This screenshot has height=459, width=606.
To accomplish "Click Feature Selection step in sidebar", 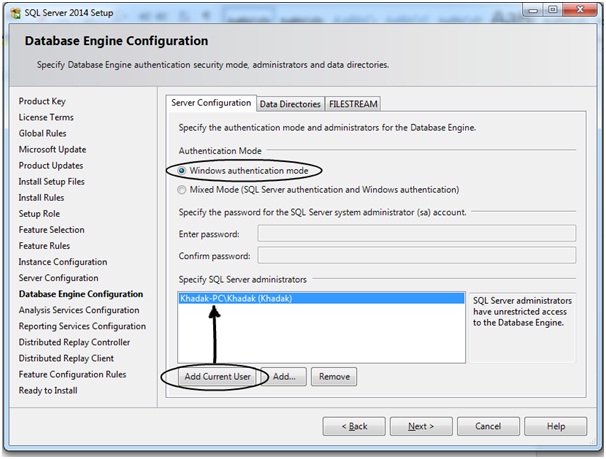I will pos(51,230).
